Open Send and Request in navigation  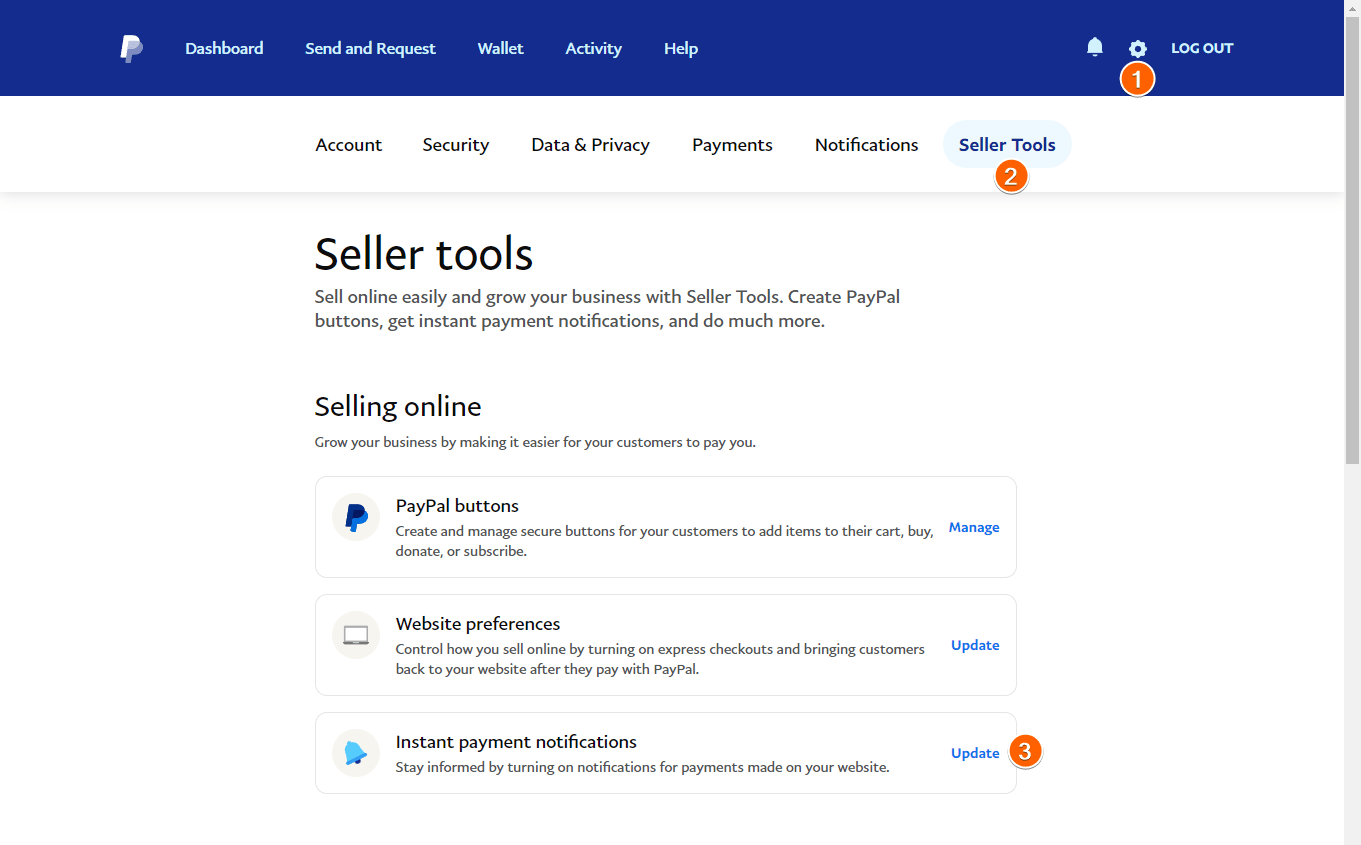point(370,48)
